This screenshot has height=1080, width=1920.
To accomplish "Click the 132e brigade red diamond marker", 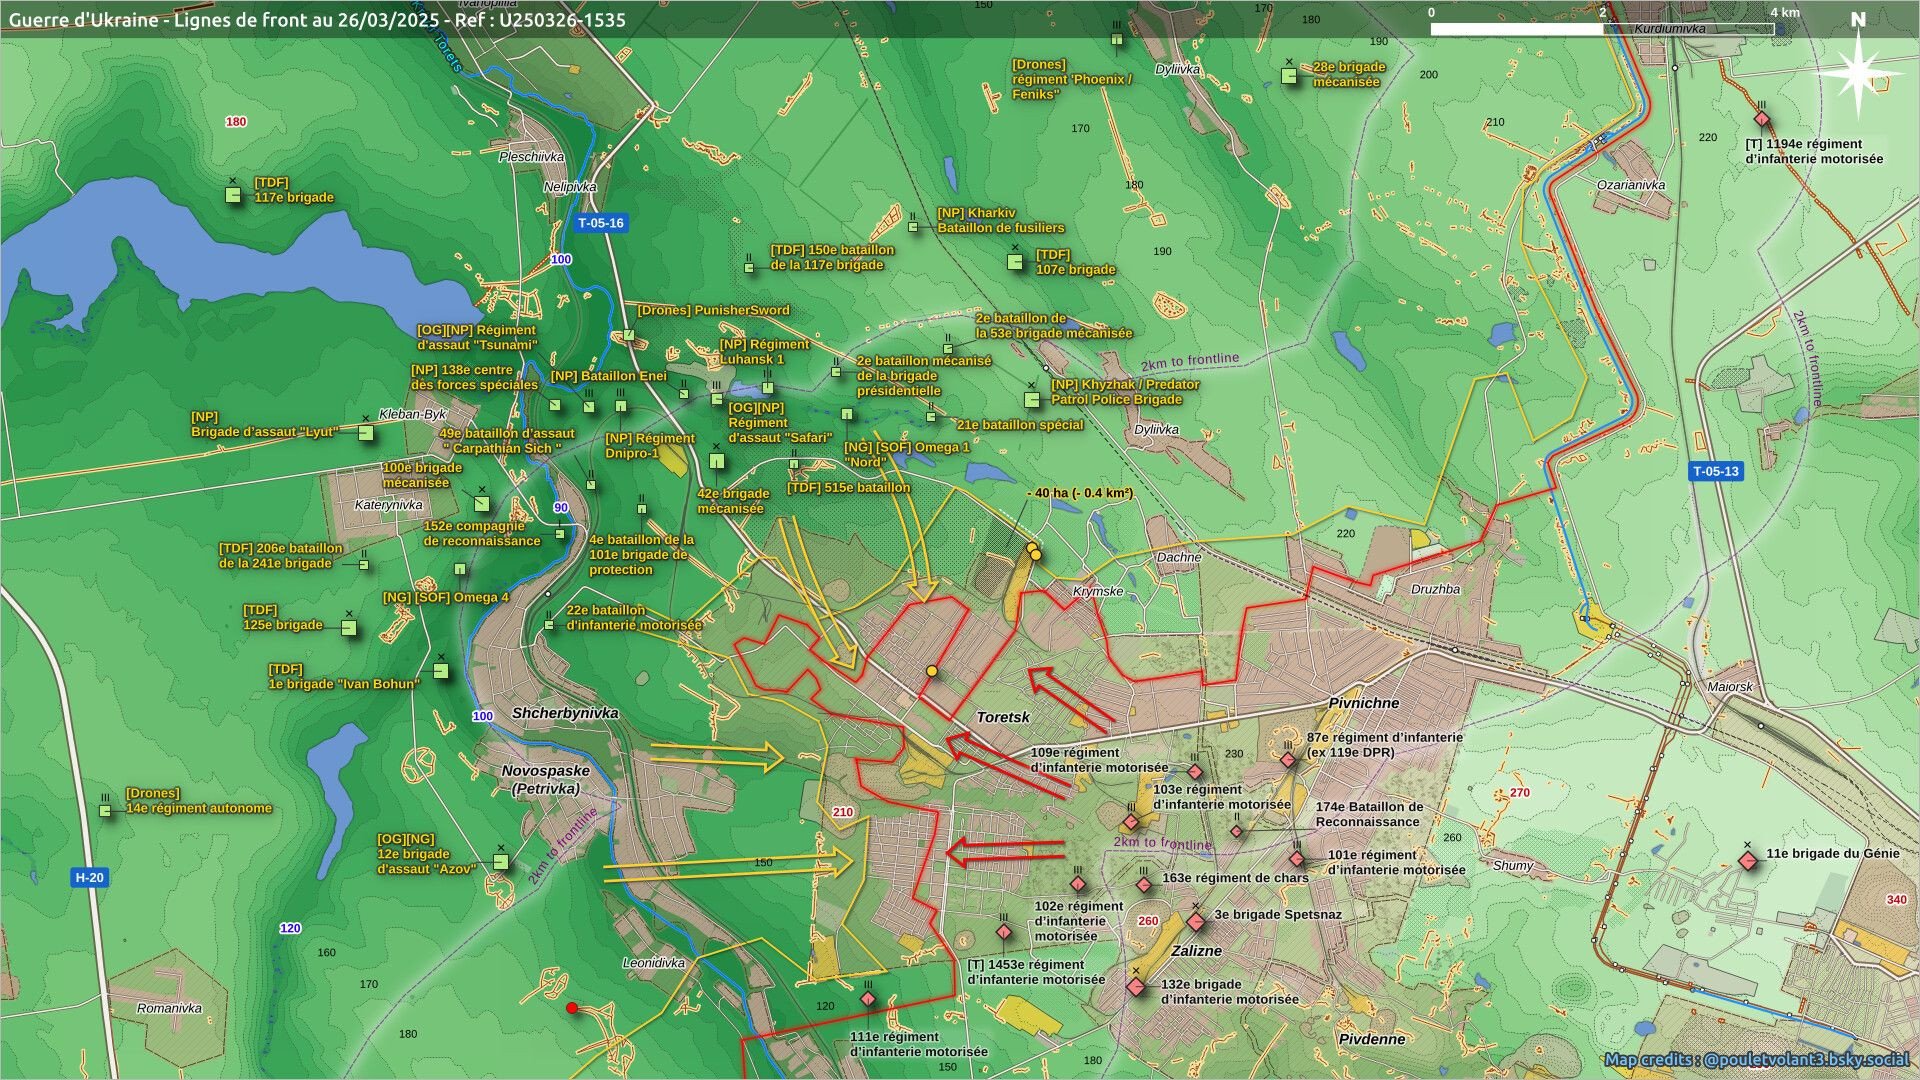I will (x=1135, y=987).
